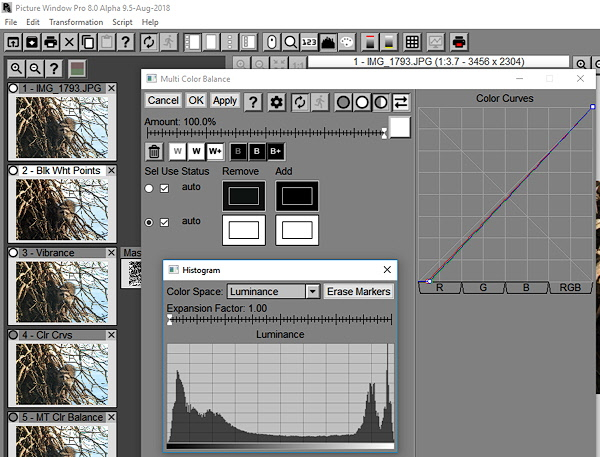Click the black Remove color swatch
Screen dimensions: 600x457
coord(244,196)
